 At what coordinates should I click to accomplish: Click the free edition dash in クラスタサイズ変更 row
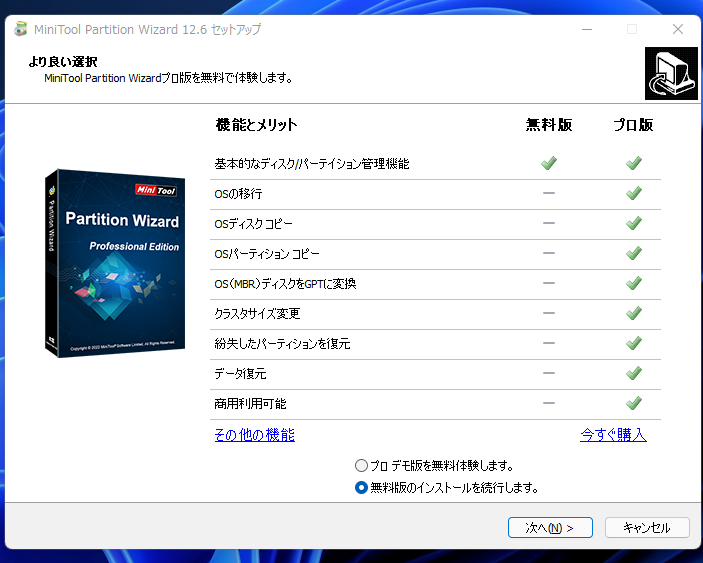click(549, 313)
